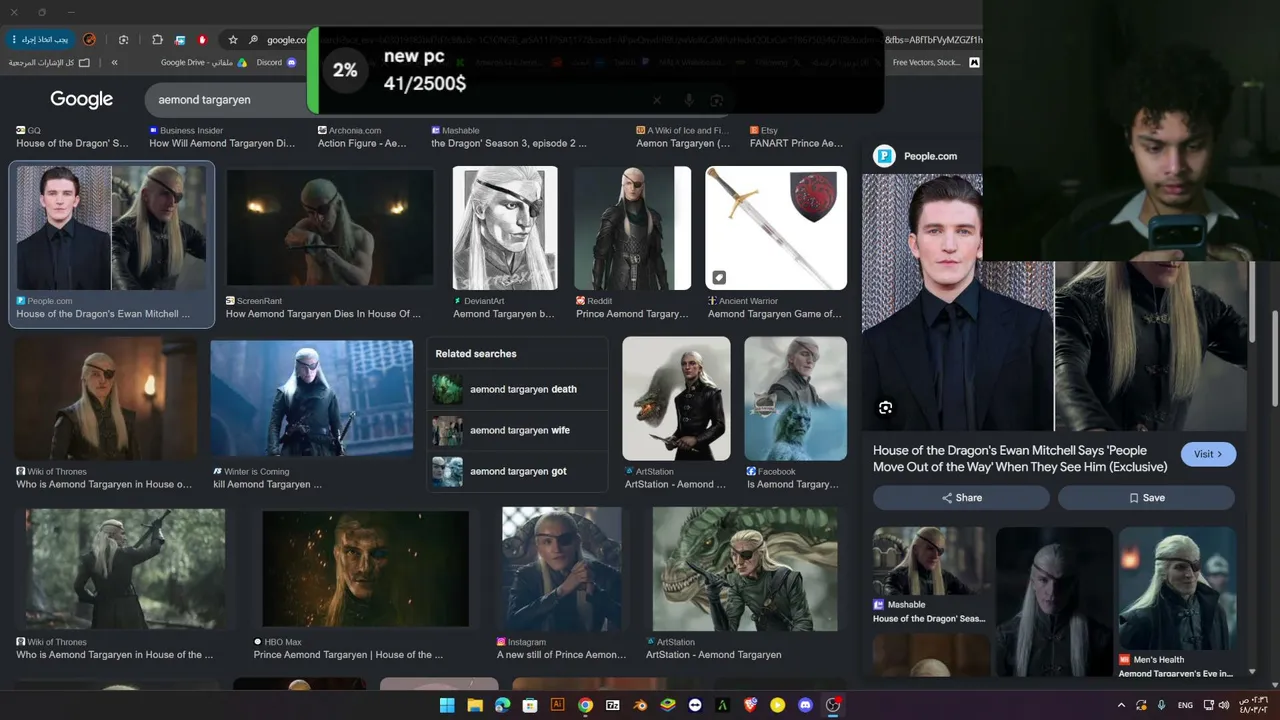Click the red stop-hand ad blocker extension icon
1280x720 pixels.
[x=202, y=40]
